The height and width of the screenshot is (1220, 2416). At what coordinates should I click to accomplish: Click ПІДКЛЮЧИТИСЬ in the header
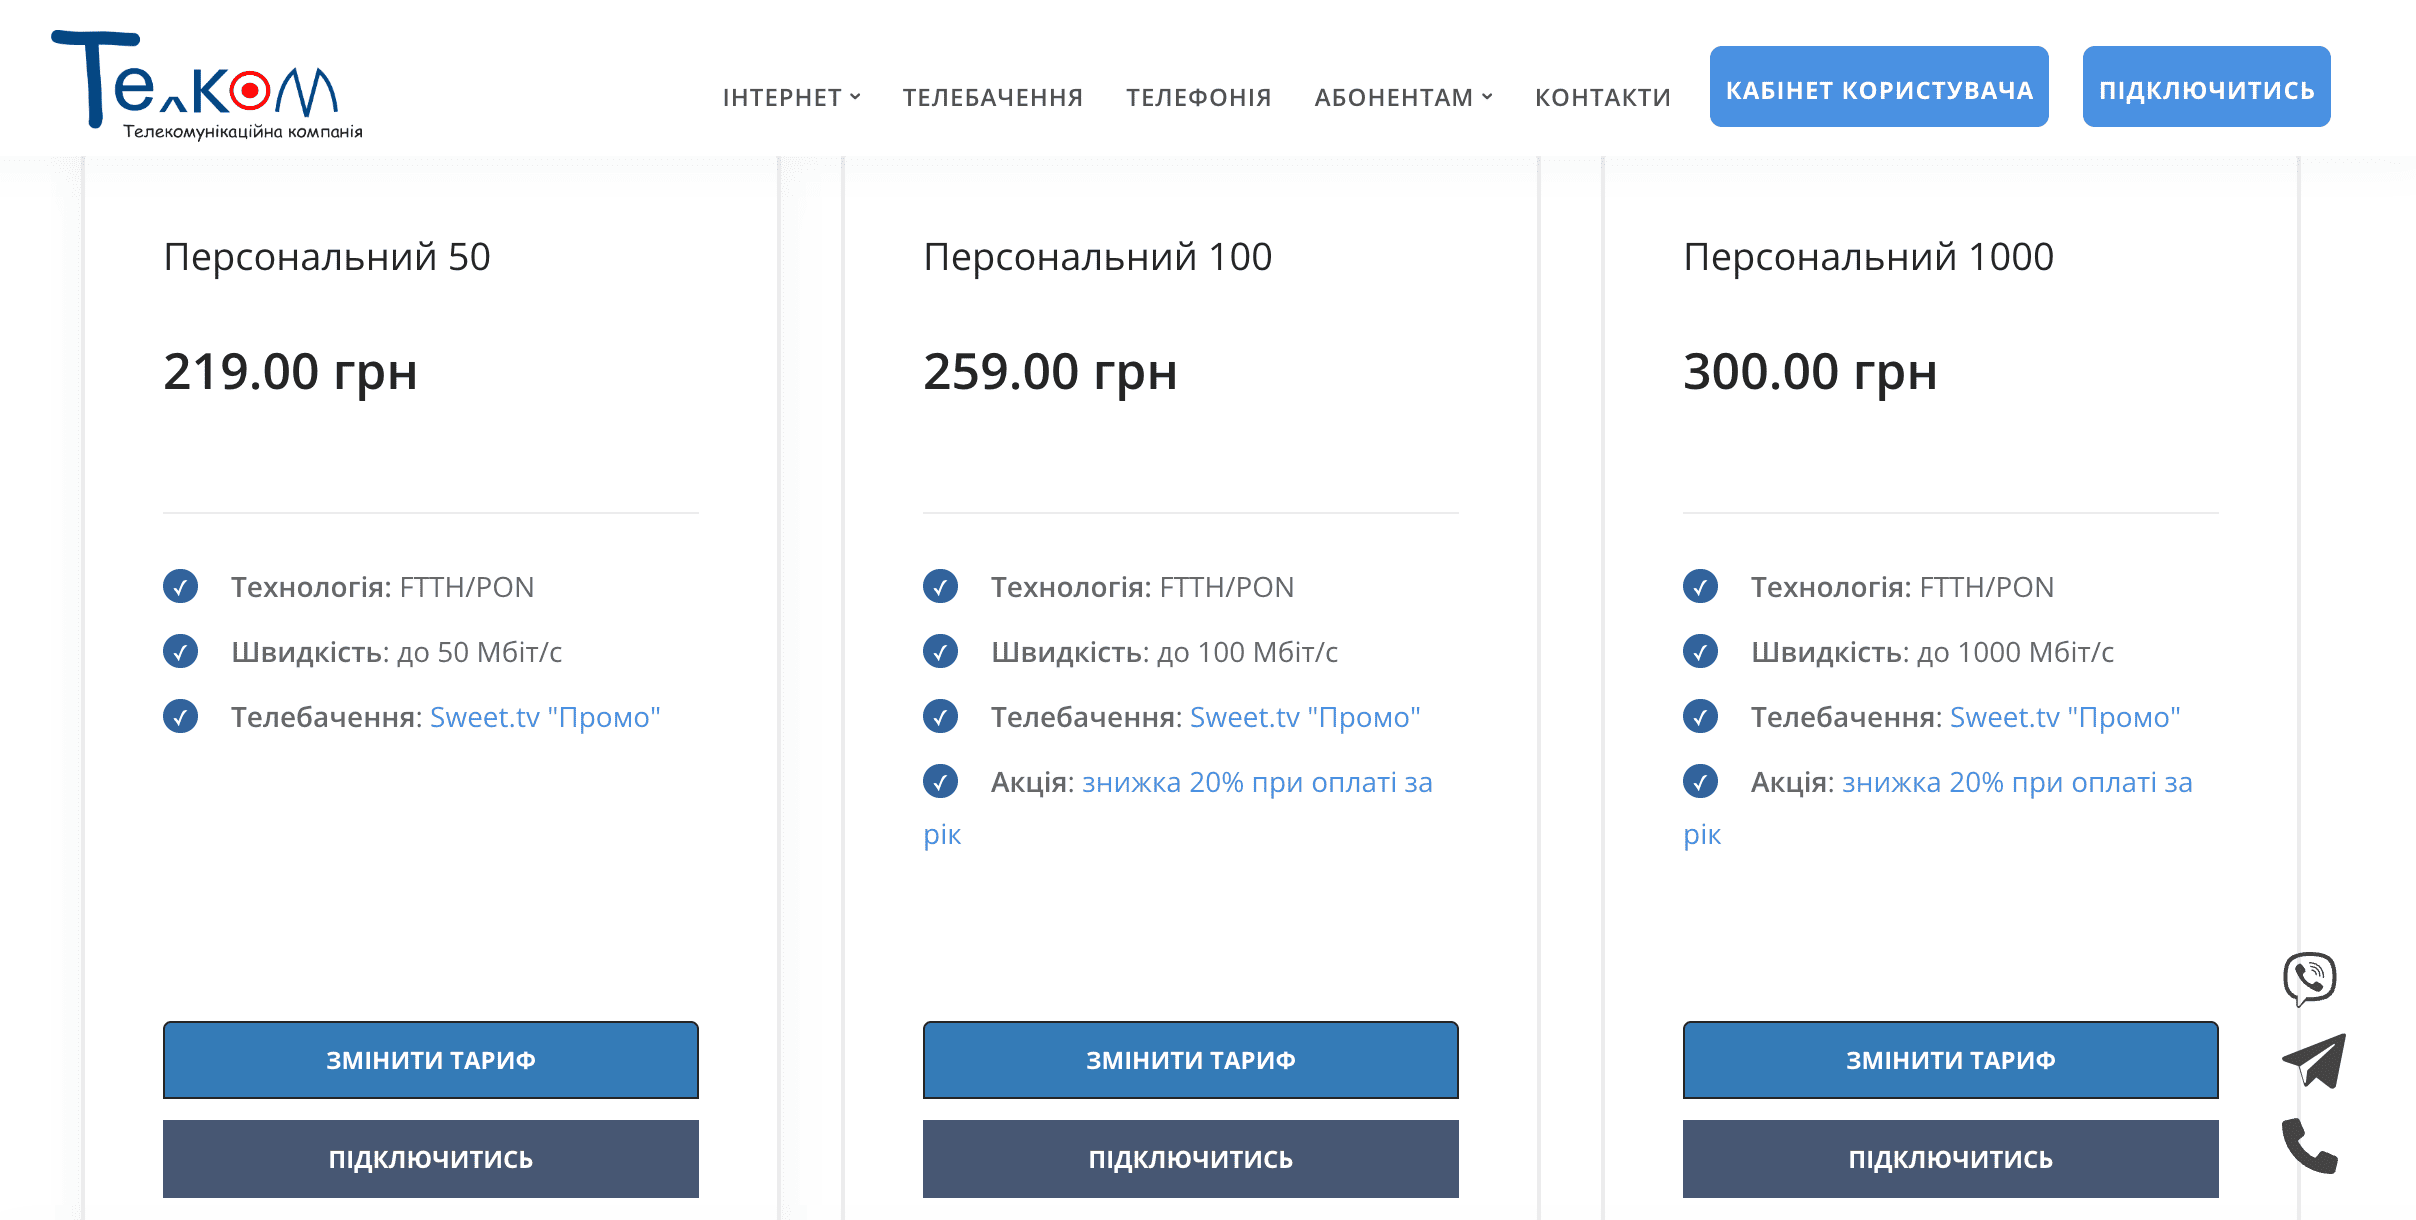click(2206, 89)
